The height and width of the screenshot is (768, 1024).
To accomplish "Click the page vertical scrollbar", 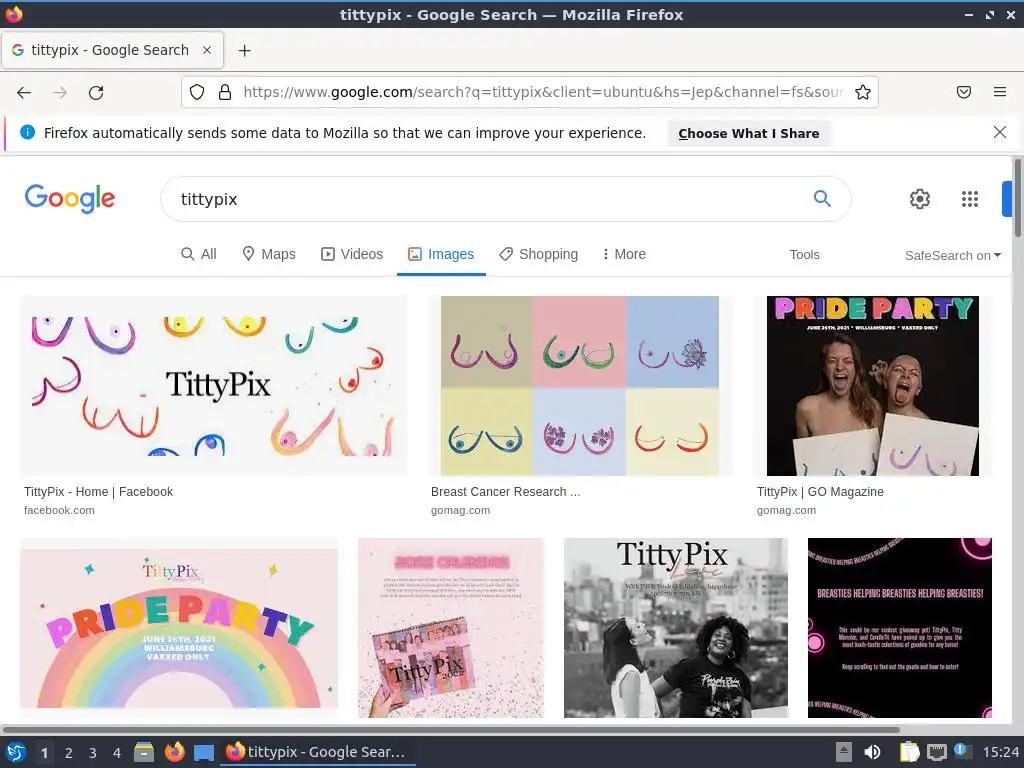I will pos(1017,197).
